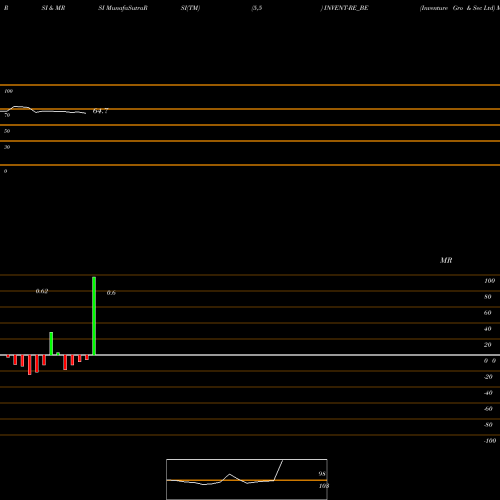Click the 60 label on the MR axis

(x=488, y=313)
